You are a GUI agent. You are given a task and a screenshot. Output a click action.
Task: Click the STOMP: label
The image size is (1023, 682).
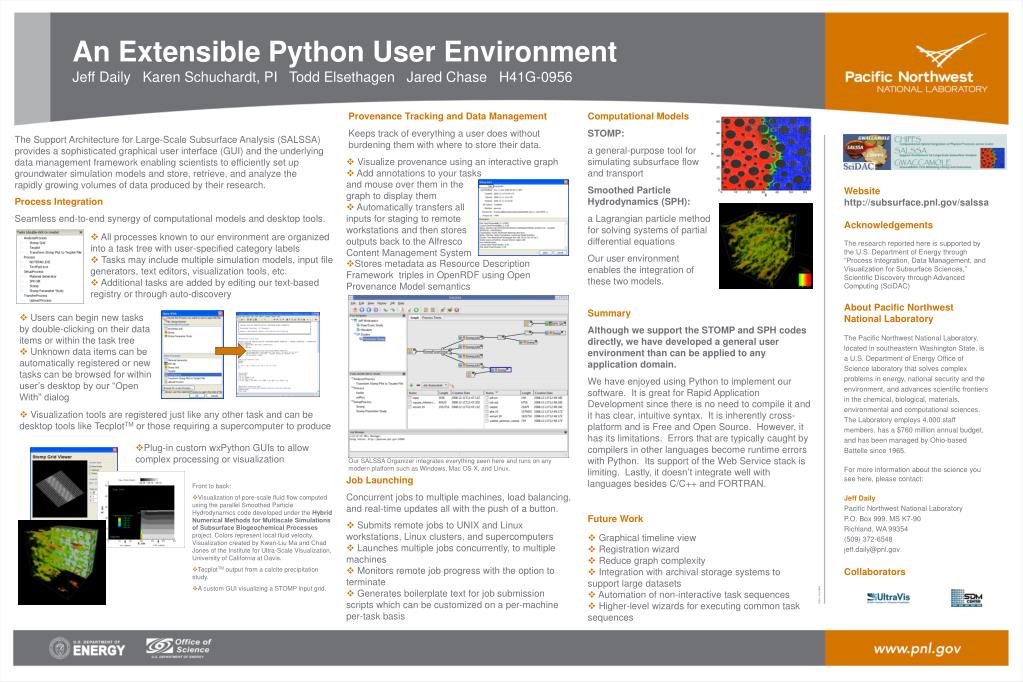[x=605, y=133]
